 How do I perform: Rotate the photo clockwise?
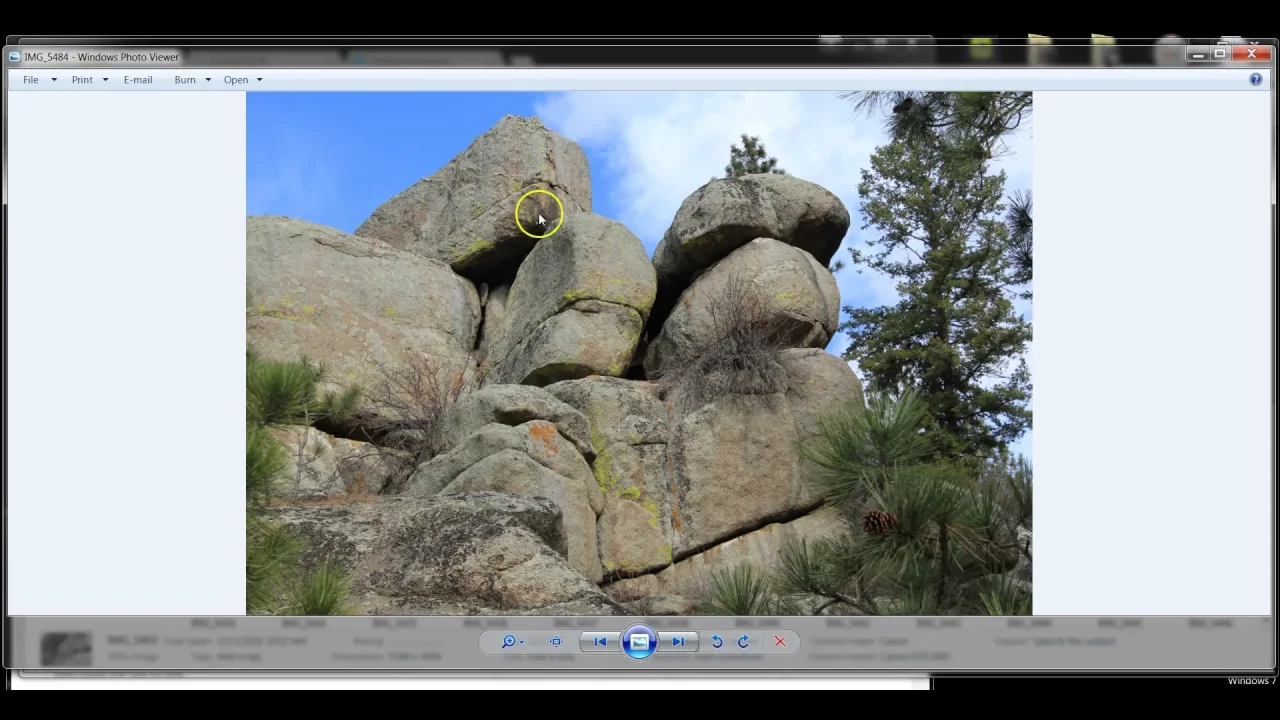point(743,642)
